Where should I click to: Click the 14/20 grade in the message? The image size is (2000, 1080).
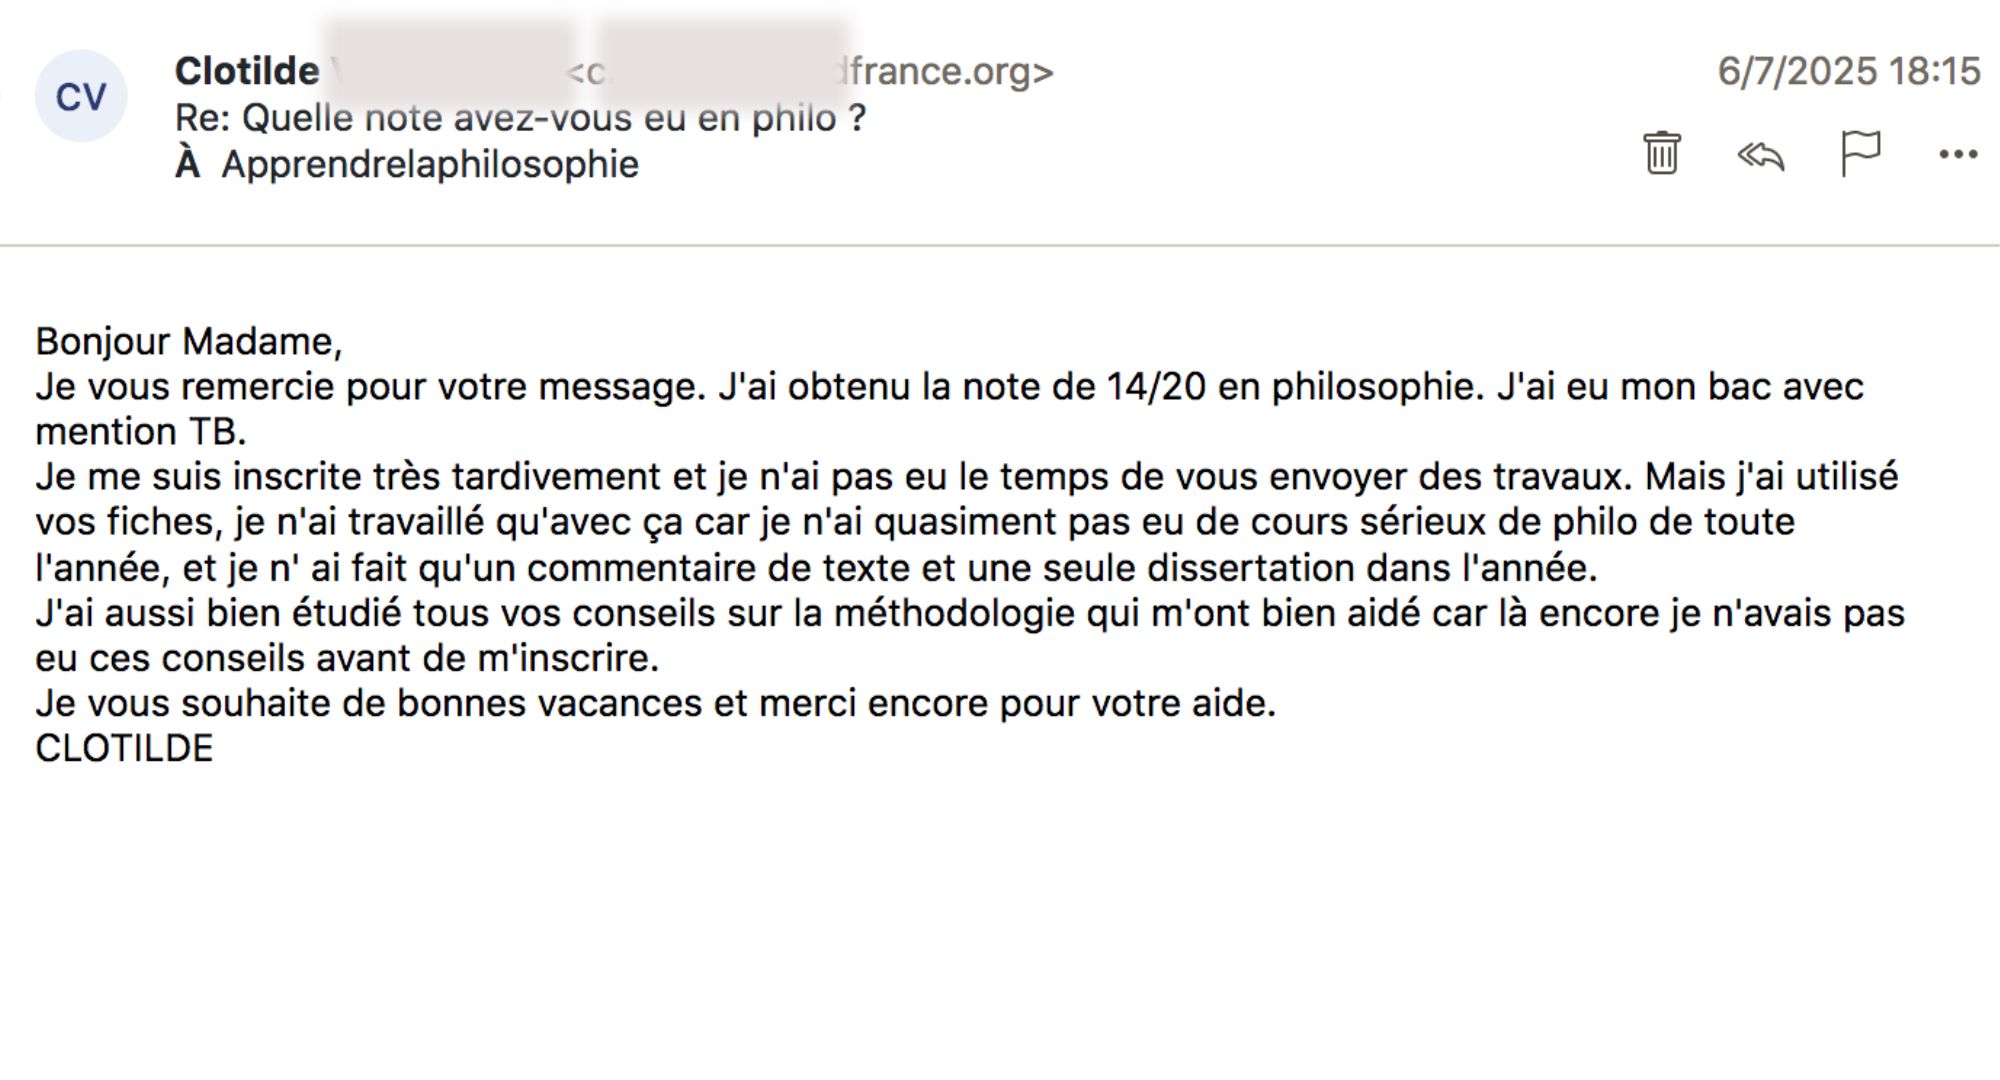coord(1156,387)
